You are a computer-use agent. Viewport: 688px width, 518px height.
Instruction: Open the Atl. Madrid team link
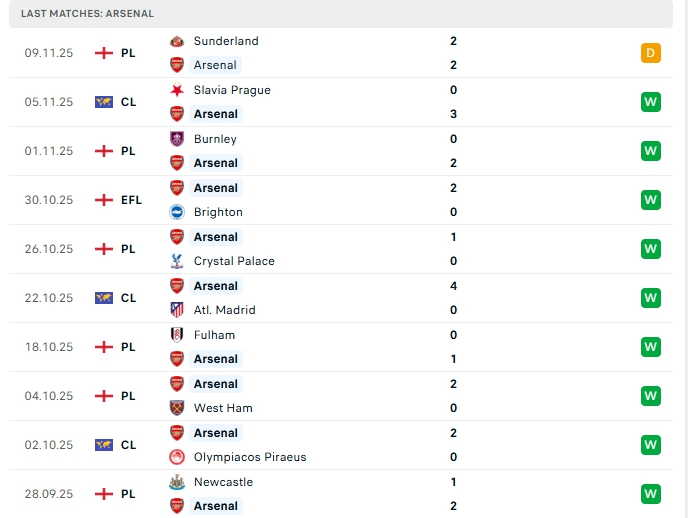click(225, 310)
